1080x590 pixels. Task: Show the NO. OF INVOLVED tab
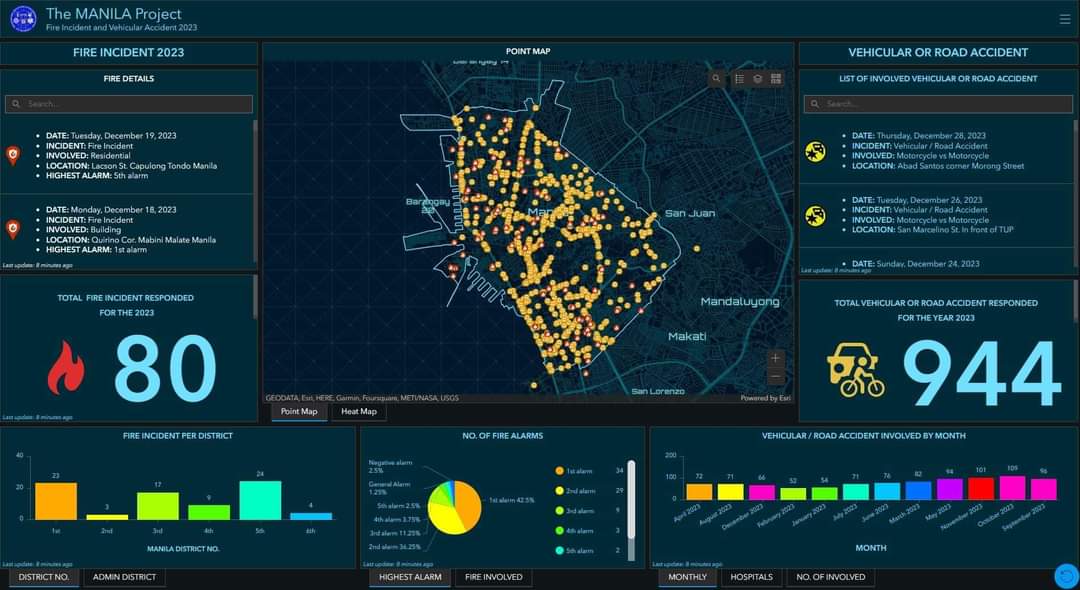(x=830, y=577)
